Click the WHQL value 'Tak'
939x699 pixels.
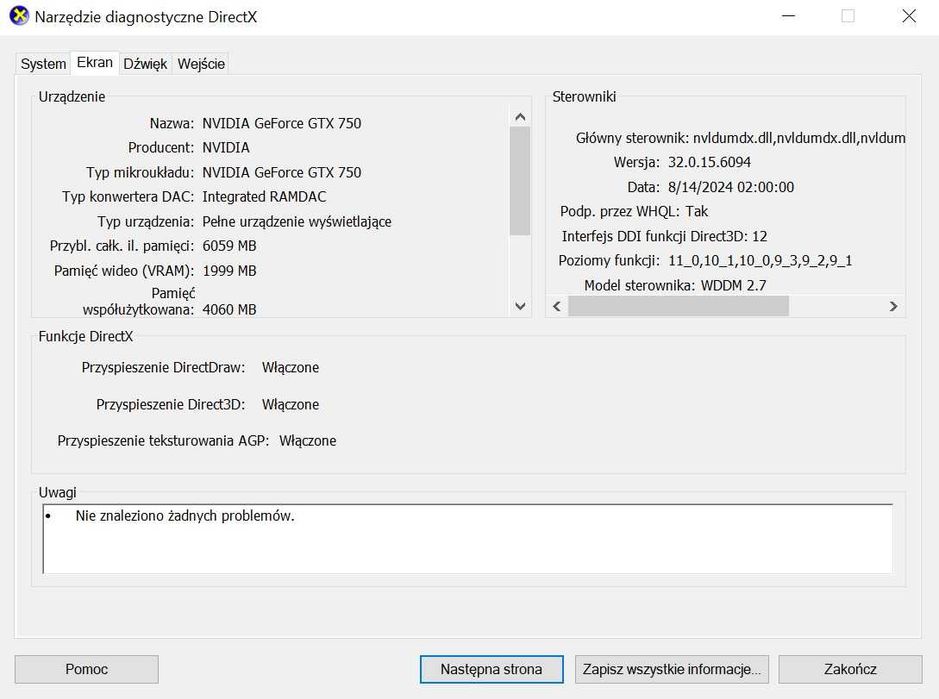click(696, 211)
